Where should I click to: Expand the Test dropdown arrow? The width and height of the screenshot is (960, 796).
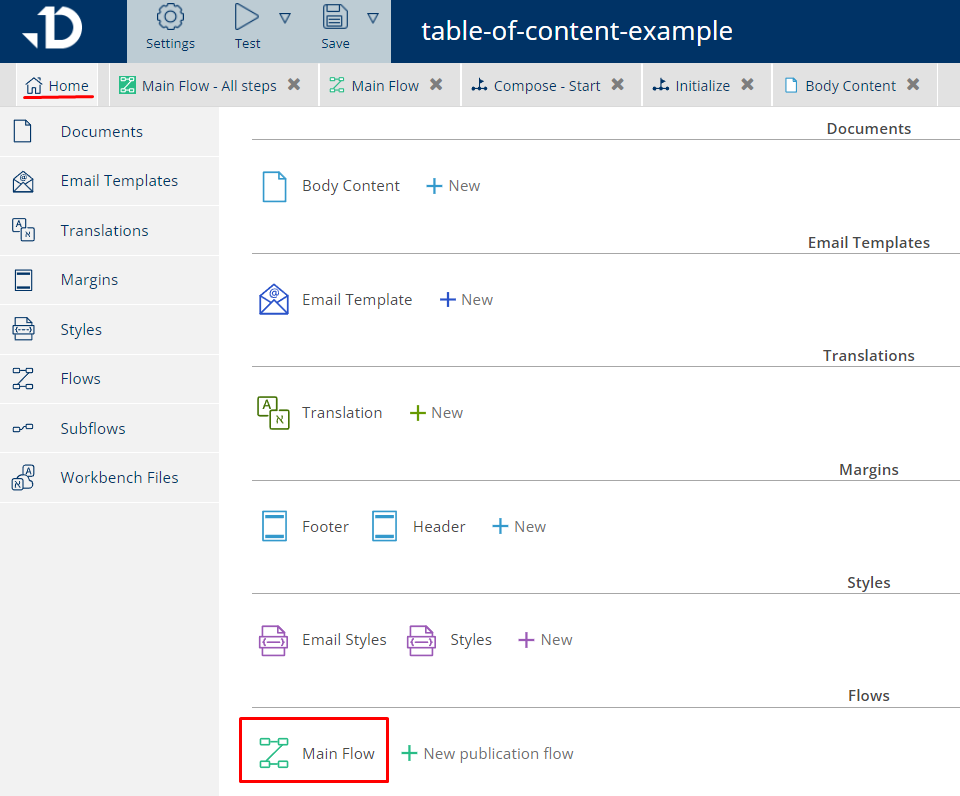pyautogui.click(x=285, y=18)
